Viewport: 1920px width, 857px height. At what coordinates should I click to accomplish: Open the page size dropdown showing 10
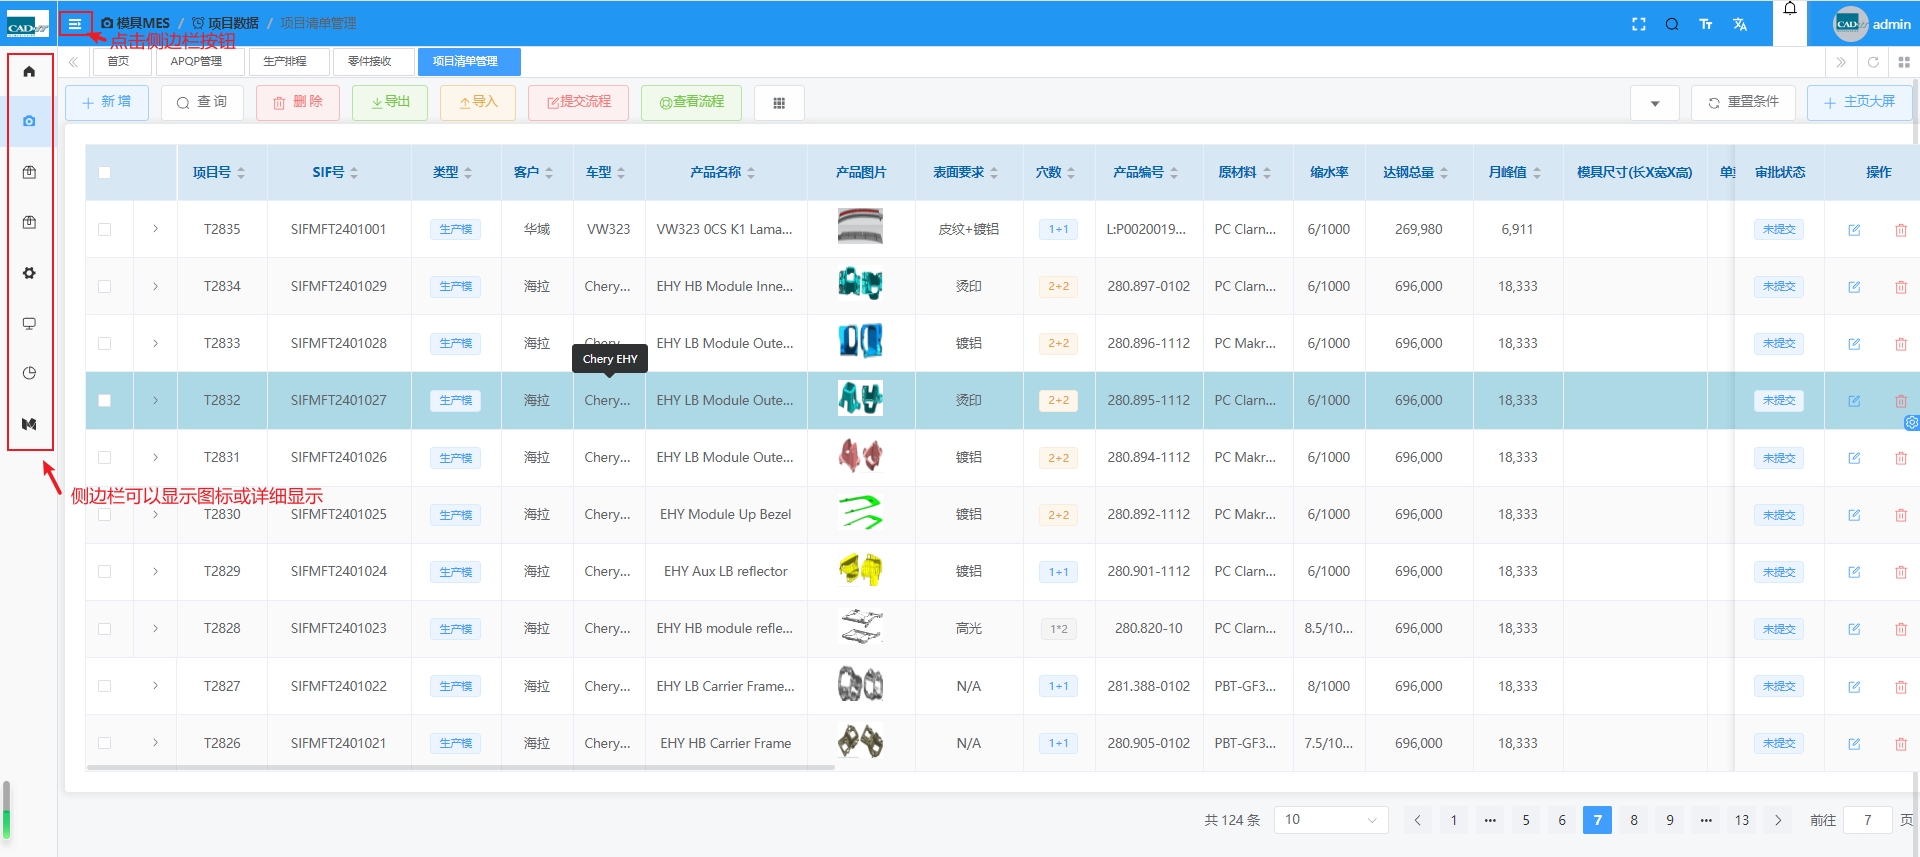(x=1331, y=820)
